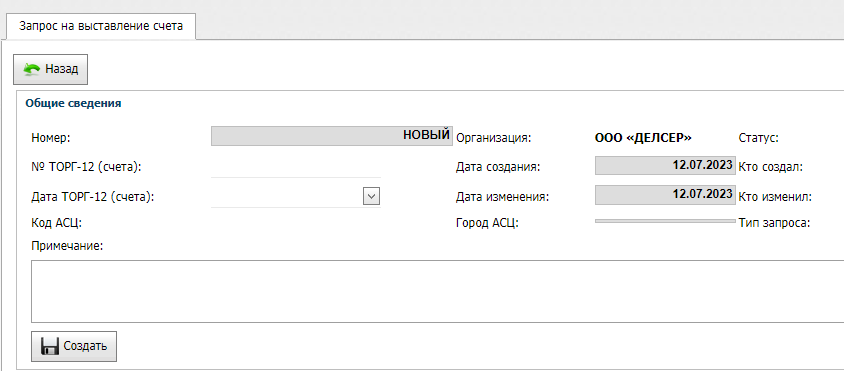Viewport: 844px width, 371px height.
Task: Click the Дата изменения field 12.07.2023
Action: pyautogui.click(x=665, y=194)
